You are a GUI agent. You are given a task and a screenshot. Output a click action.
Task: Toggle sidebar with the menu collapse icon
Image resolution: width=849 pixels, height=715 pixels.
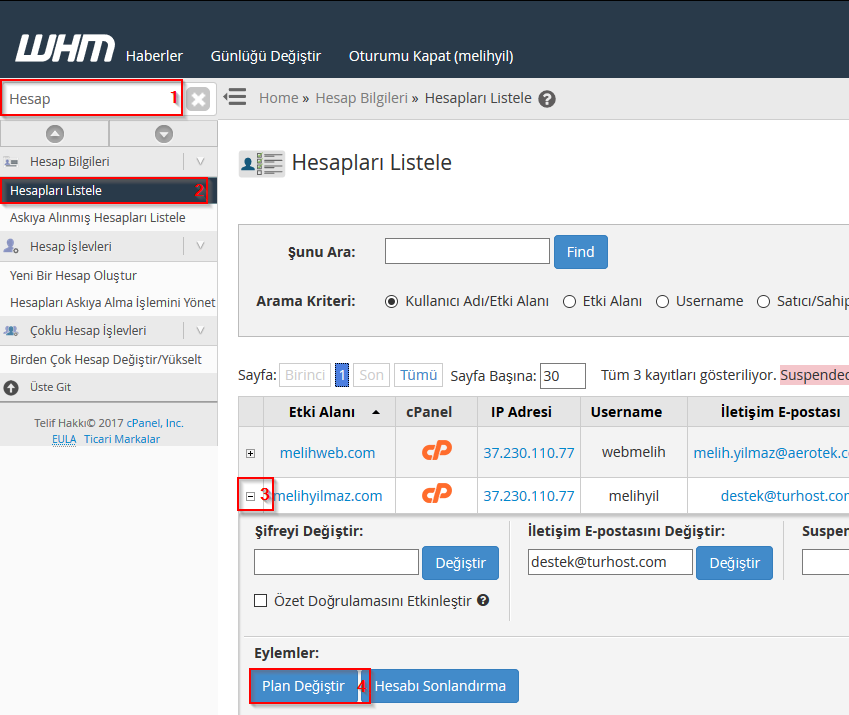pos(235,97)
